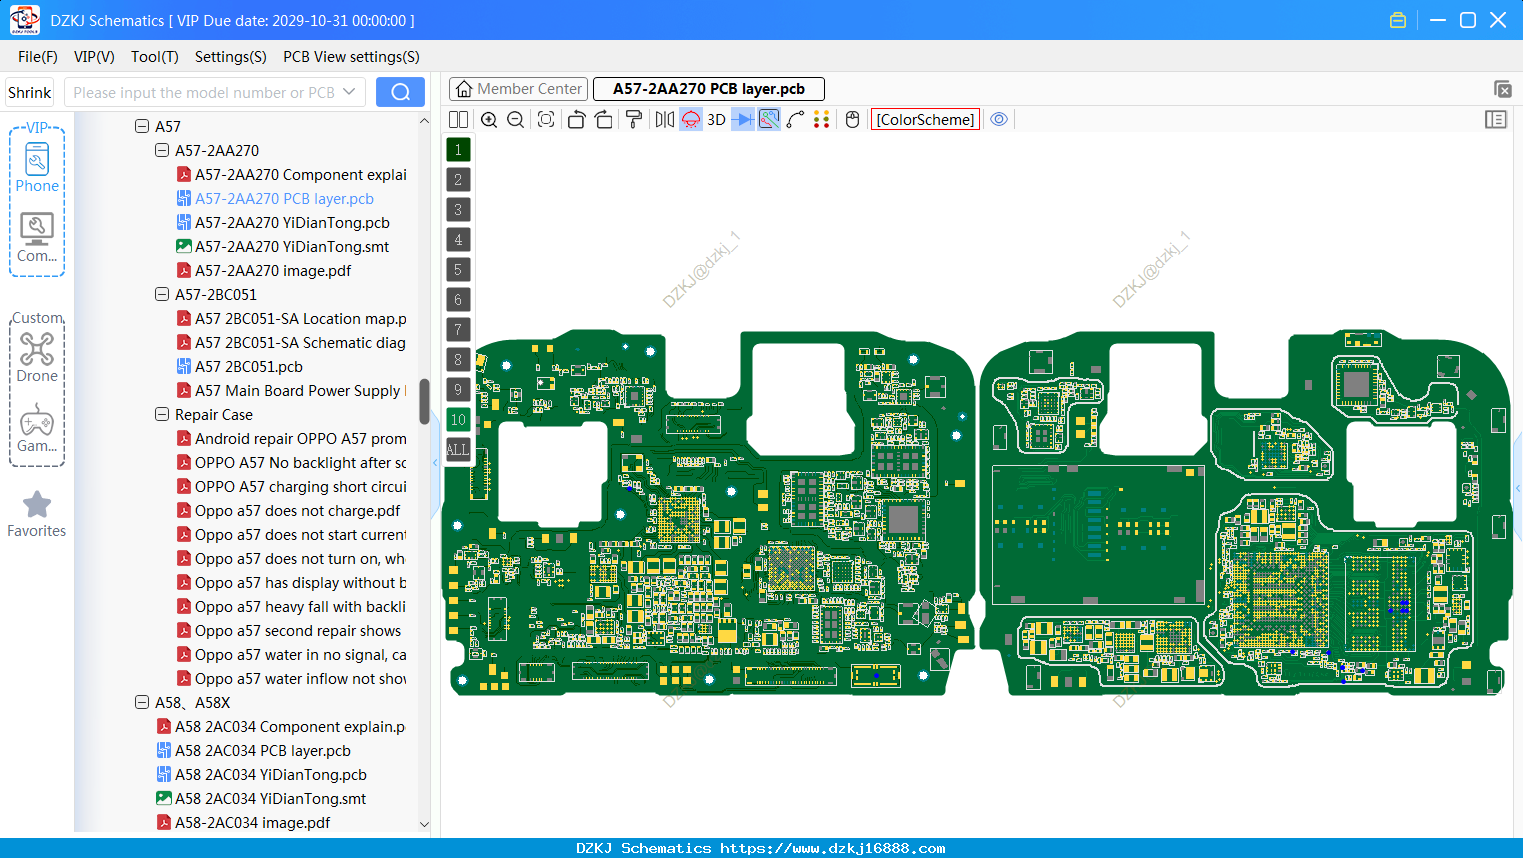Click the split view layout icon
The image size is (1523, 858).
458,120
